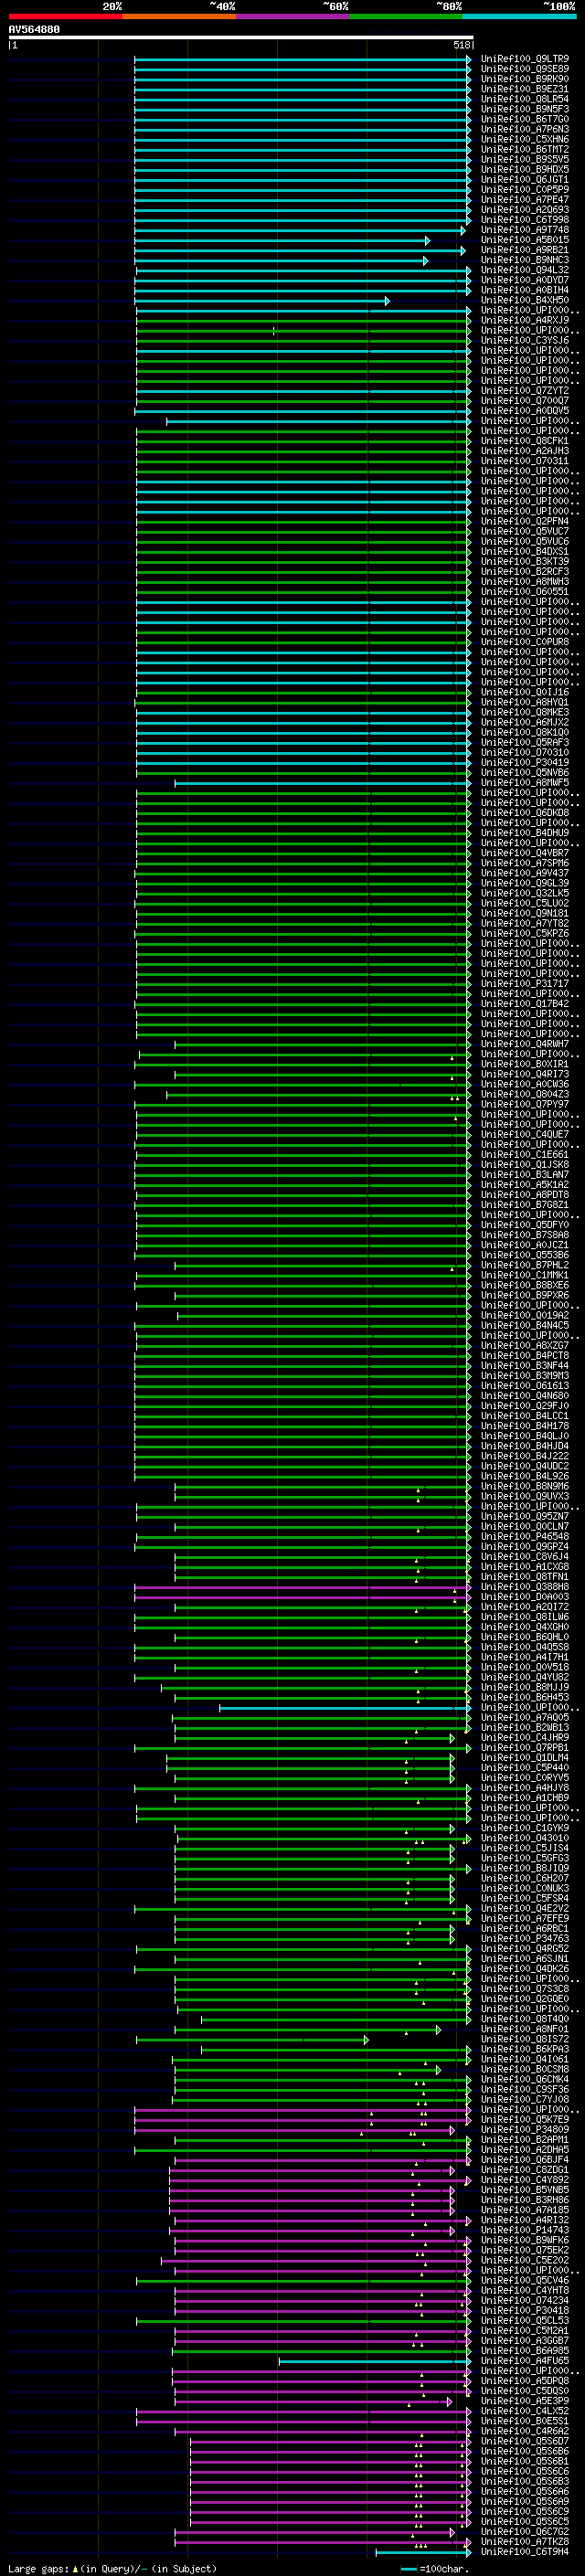
Task: Click hit label UniRef100_B4N4C5
Action: click(x=525, y=1326)
